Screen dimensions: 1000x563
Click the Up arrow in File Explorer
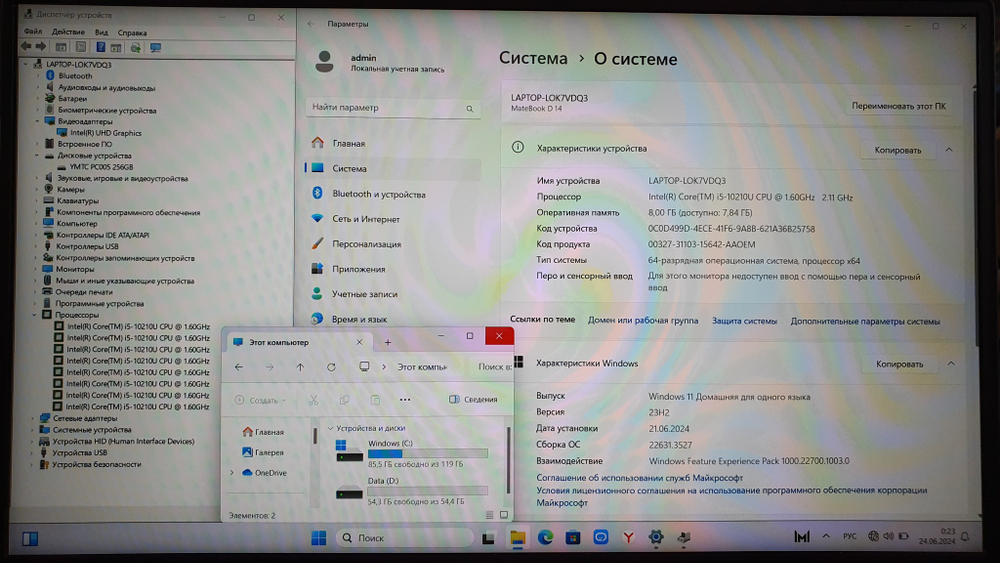click(300, 367)
